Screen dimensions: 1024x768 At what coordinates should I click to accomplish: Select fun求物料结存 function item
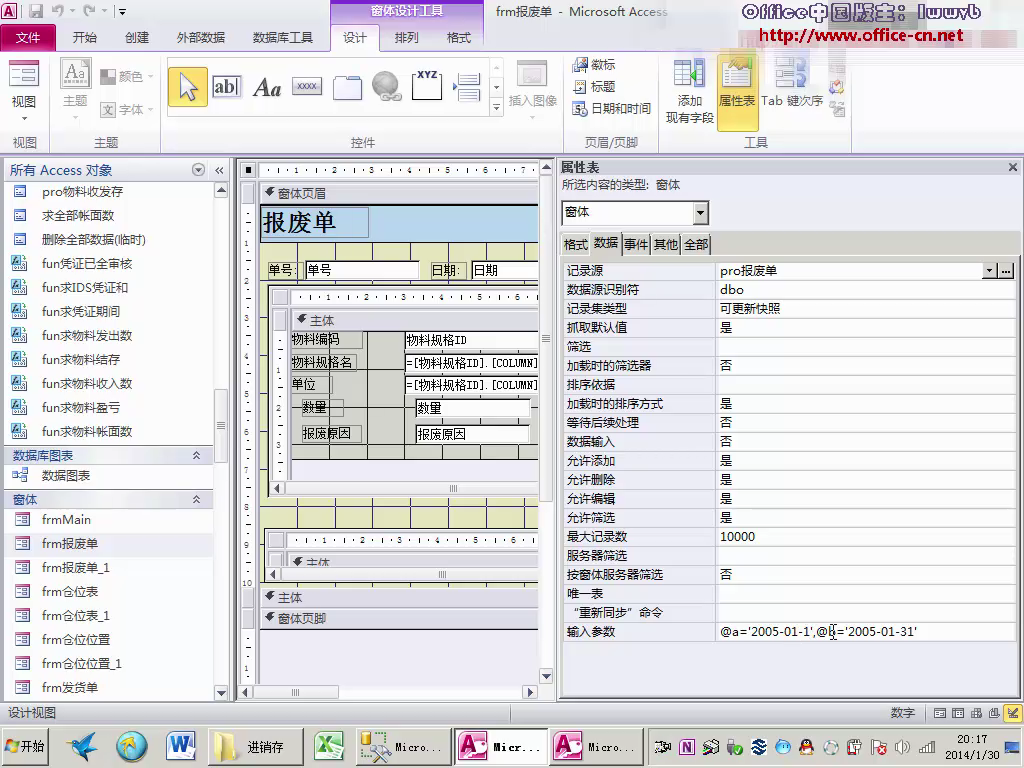coord(81,359)
